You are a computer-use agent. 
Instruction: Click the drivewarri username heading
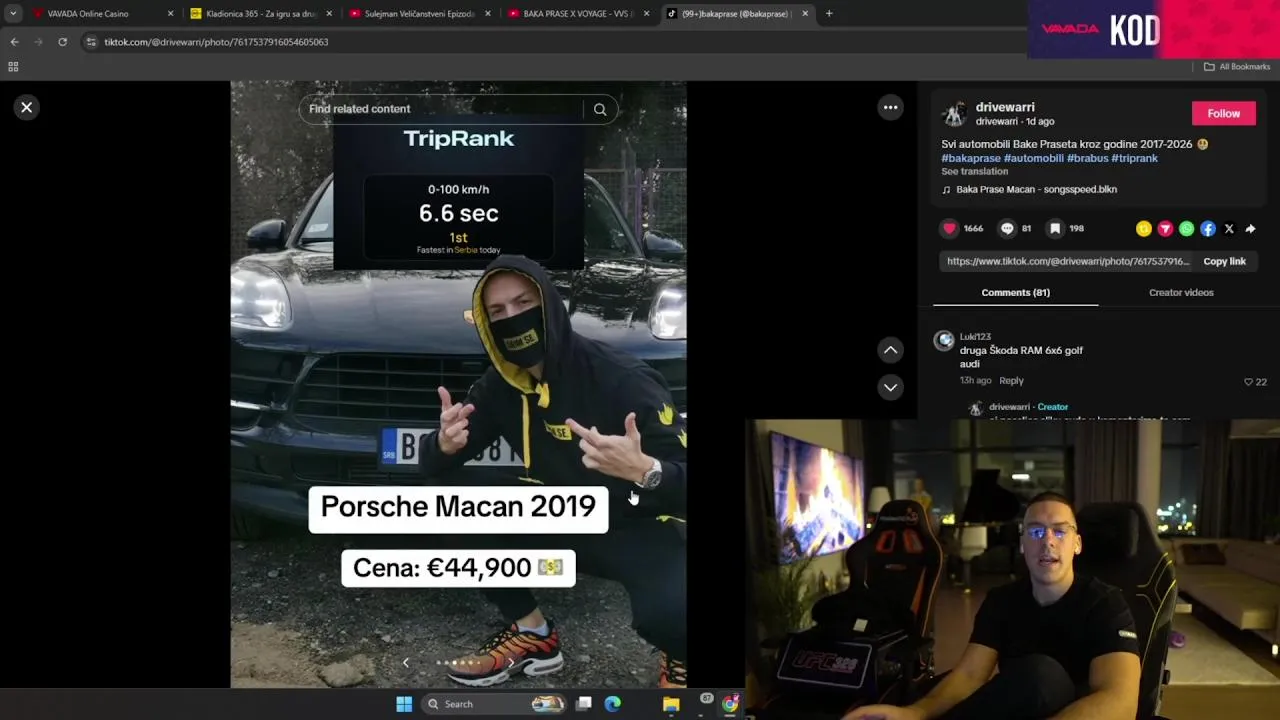click(1005, 107)
